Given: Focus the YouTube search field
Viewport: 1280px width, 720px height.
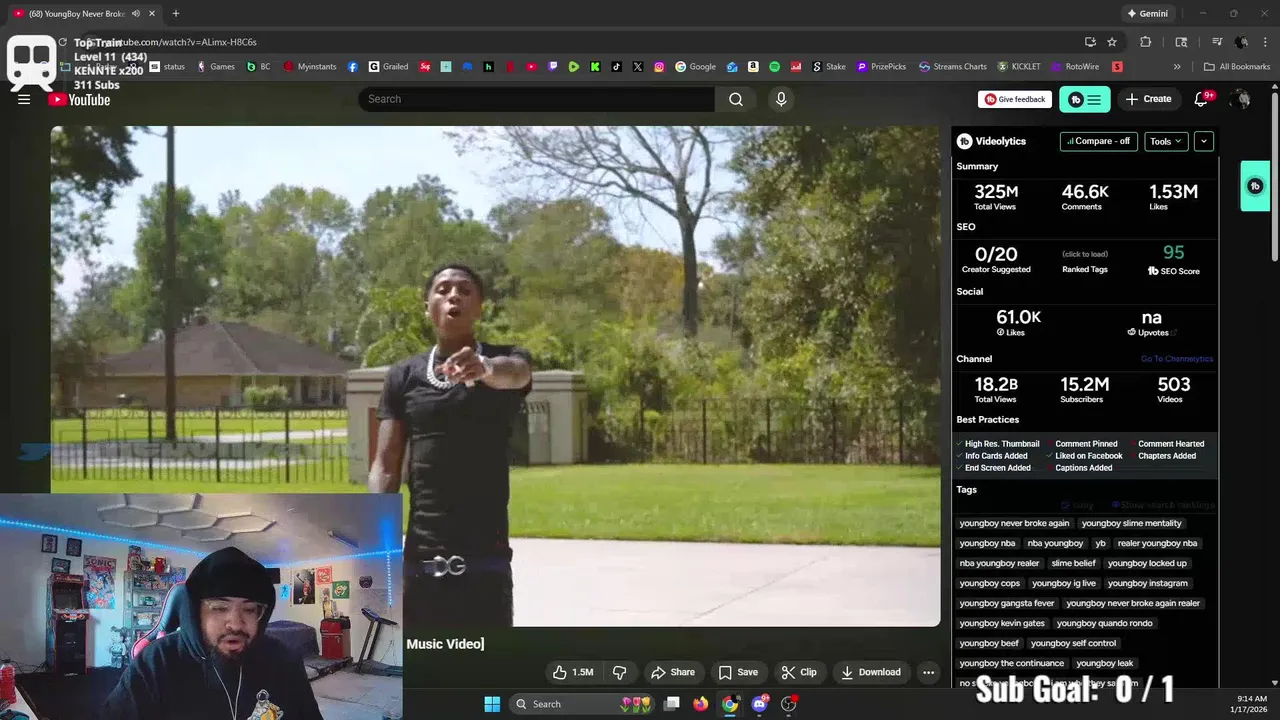Looking at the screenshot, I should pyautogui.click(x=536, y=99).
